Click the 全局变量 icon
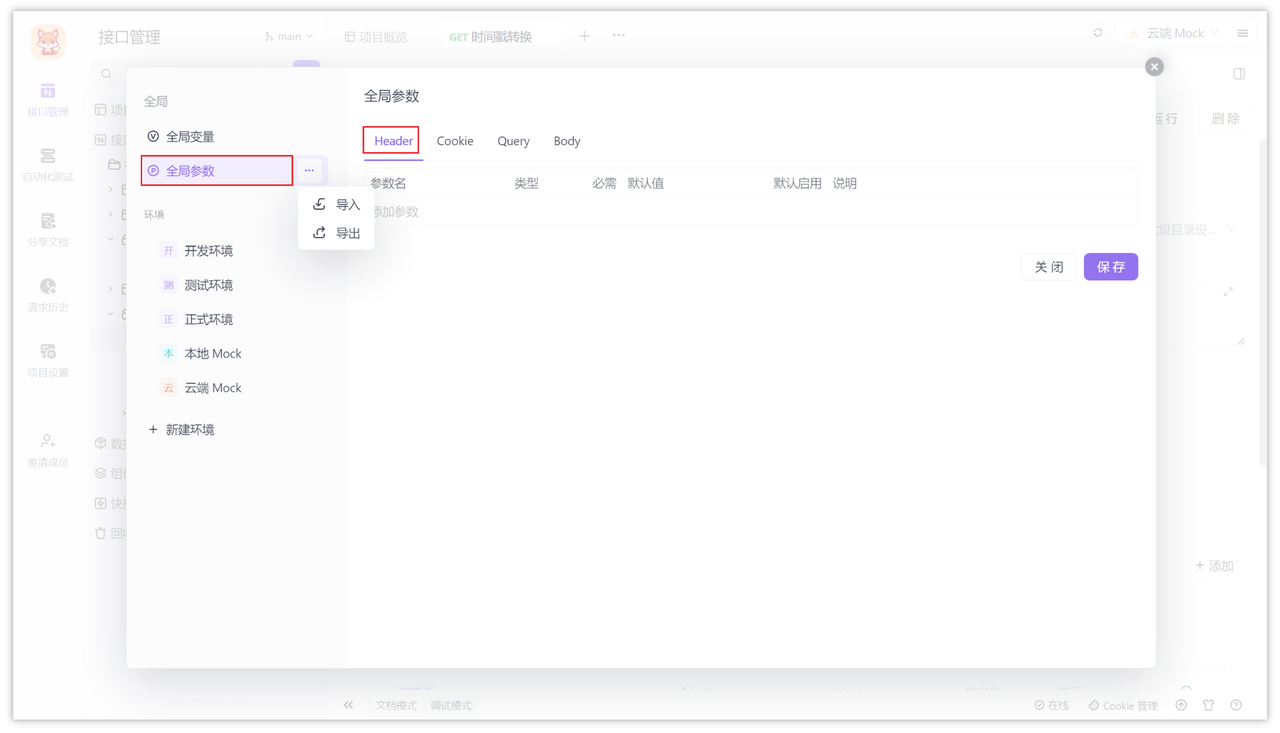The height and width of the screenshot is (733, 1280). click(153, 137)
